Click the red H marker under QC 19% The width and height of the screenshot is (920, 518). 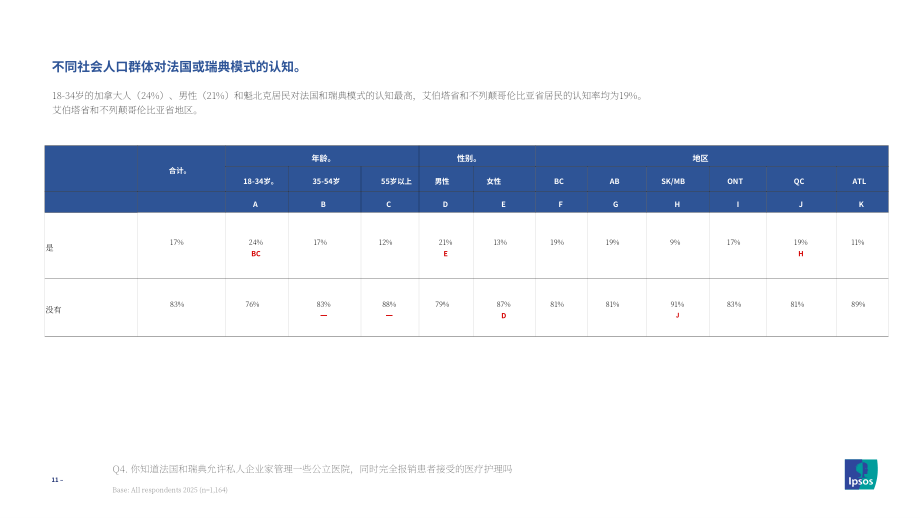coord(801,254)
